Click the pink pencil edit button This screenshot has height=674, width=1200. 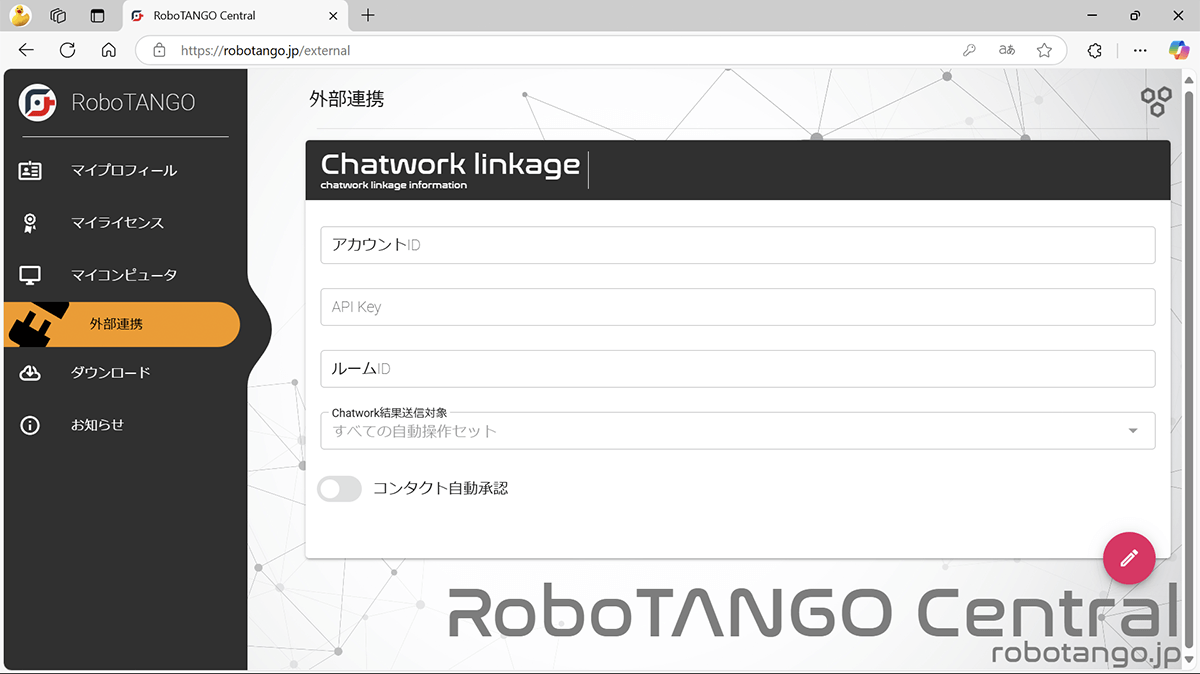[1129, 558]
